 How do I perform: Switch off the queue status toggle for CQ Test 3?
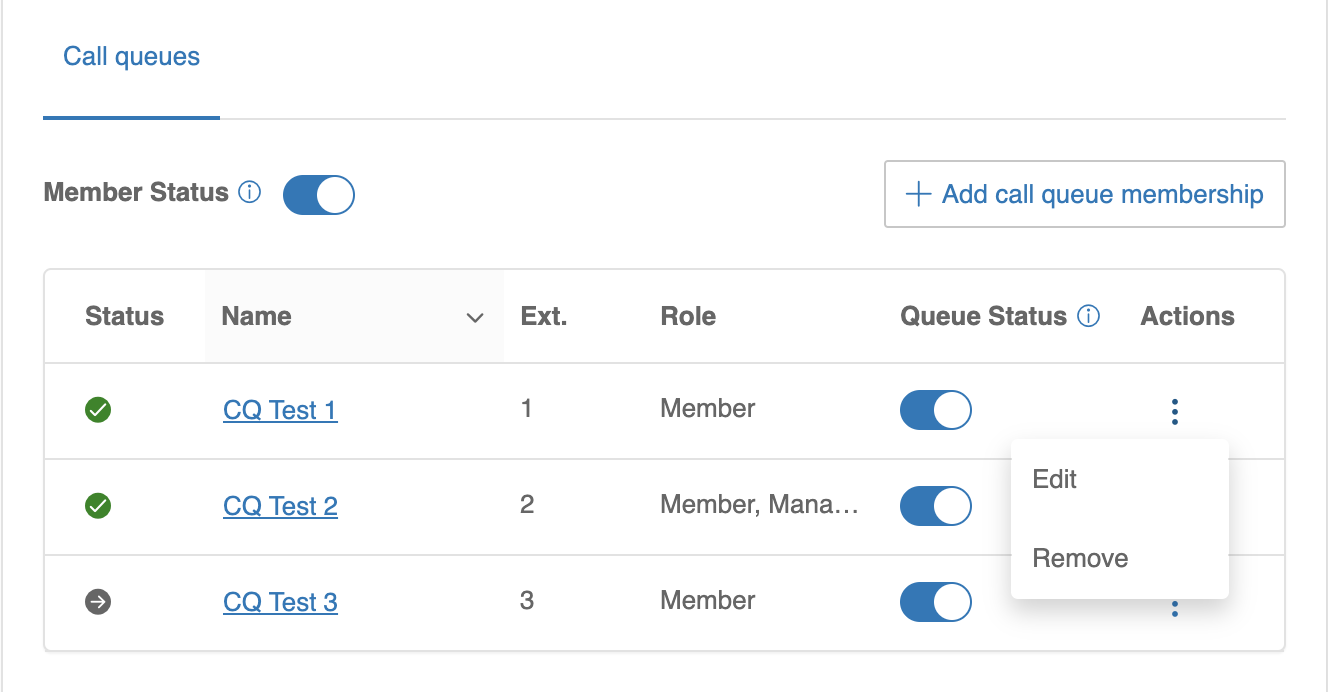click(935, 602)
